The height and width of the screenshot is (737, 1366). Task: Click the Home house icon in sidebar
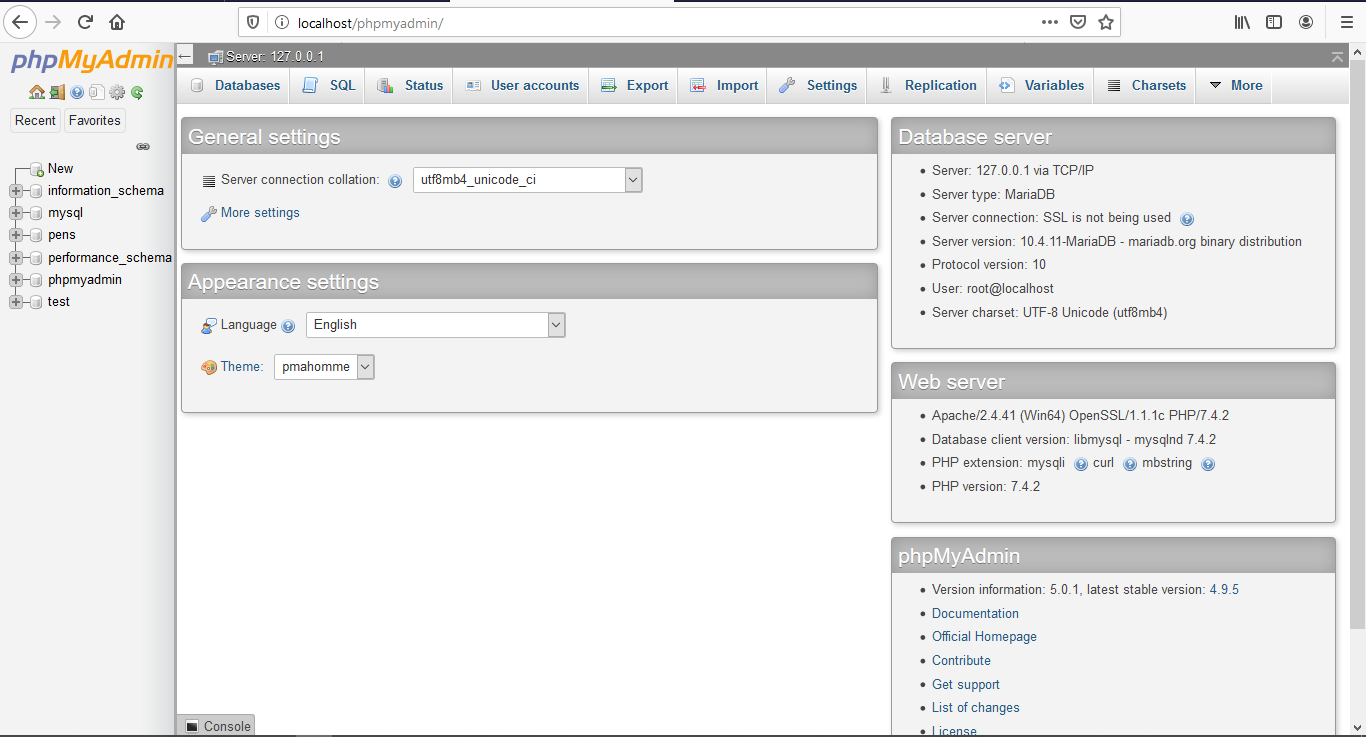click(37, 92)
